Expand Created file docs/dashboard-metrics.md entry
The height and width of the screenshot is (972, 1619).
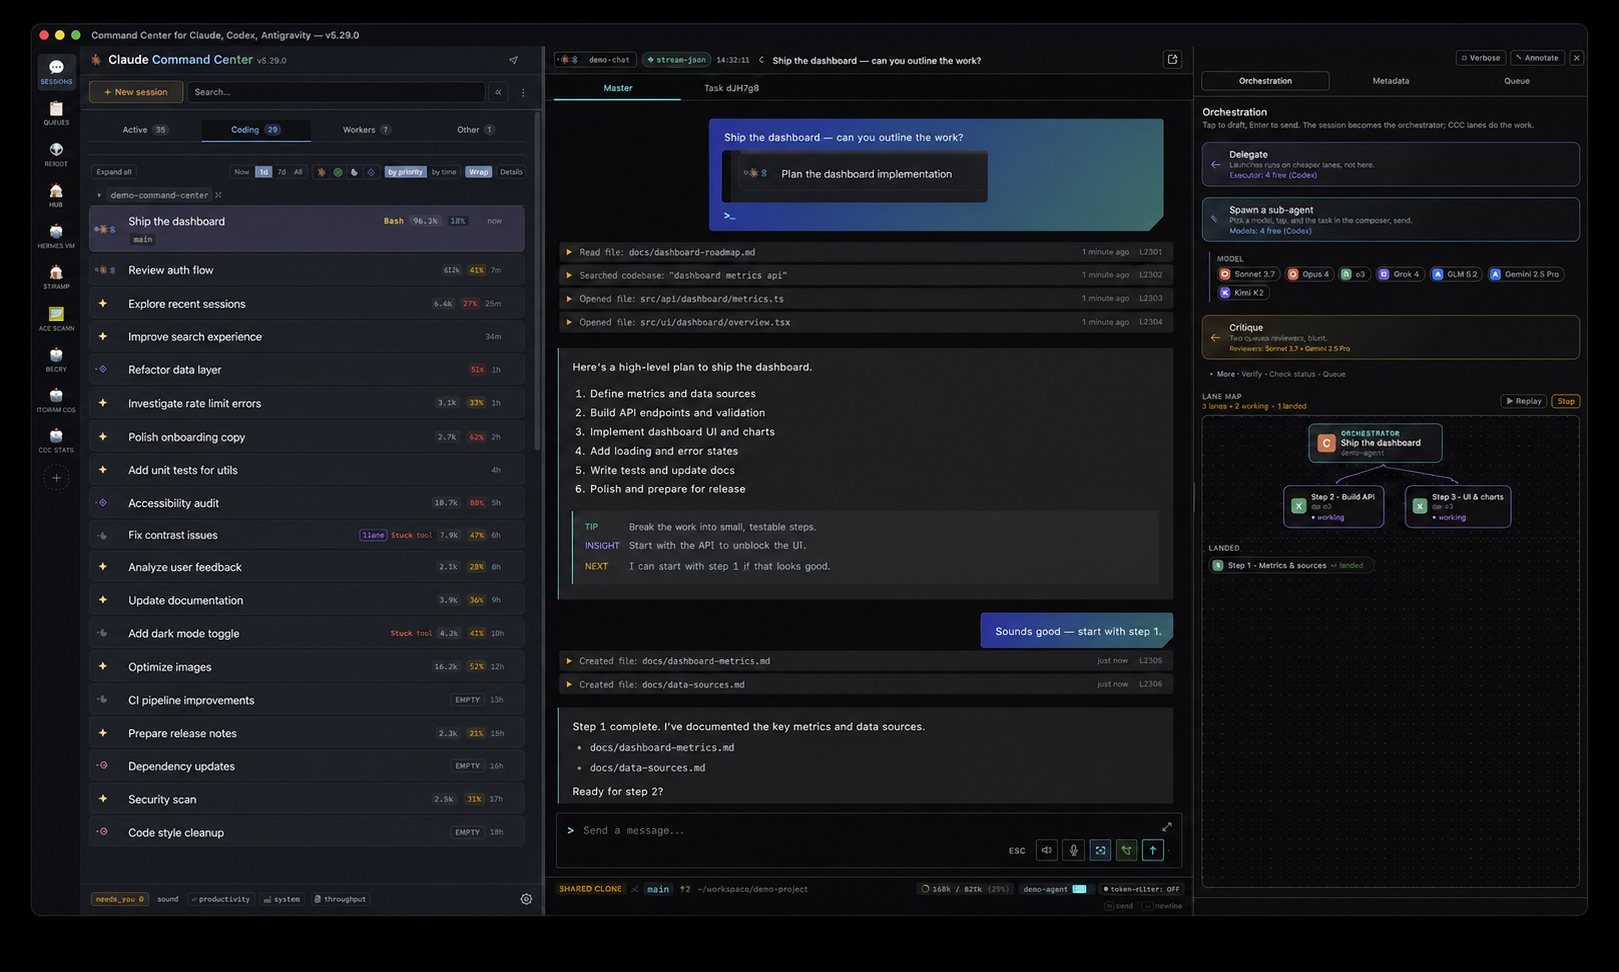[867, 661]
